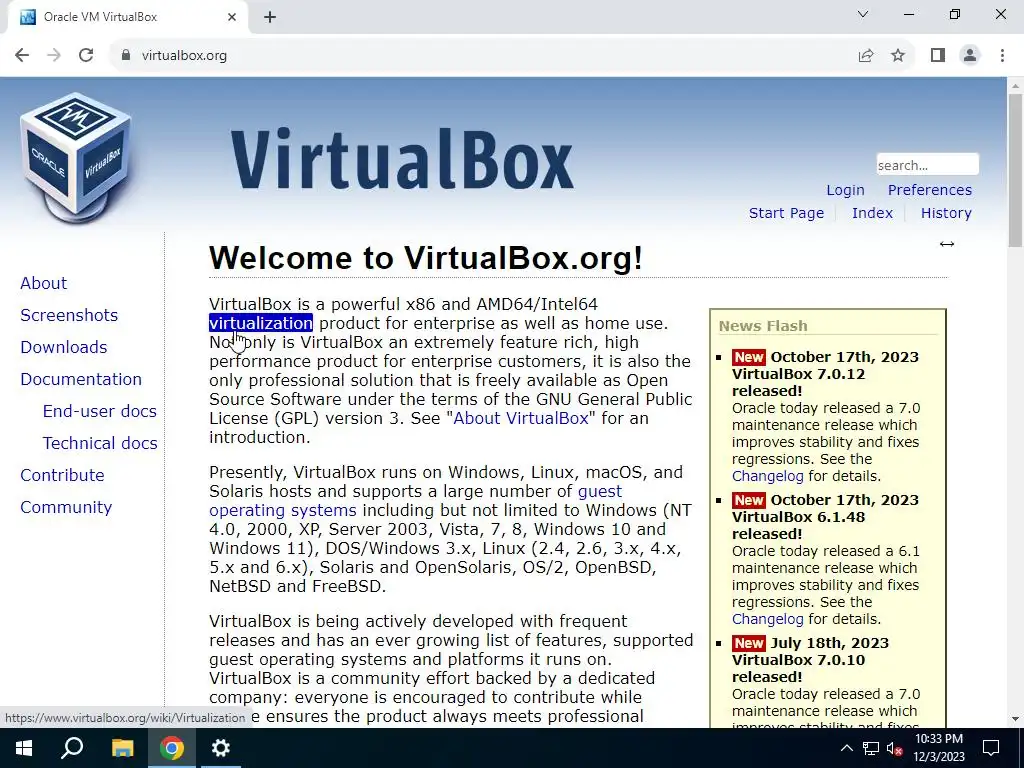The width and height of the screenshot is (1024, 768).
Task: Open About in the sidebar
Action: click(x=43, y=283)
